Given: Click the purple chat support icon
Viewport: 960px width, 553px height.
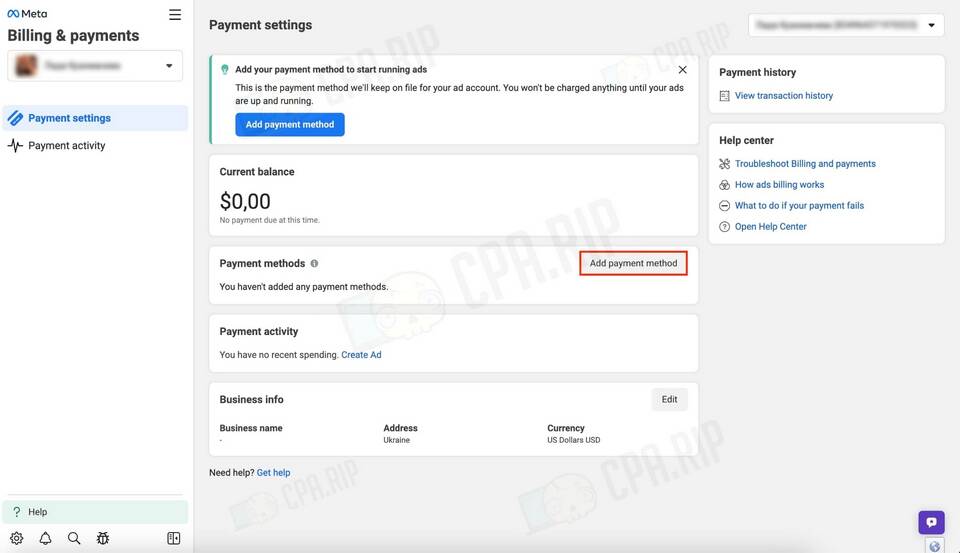Looking at the screenshot, I should click(x=931, y=522).
